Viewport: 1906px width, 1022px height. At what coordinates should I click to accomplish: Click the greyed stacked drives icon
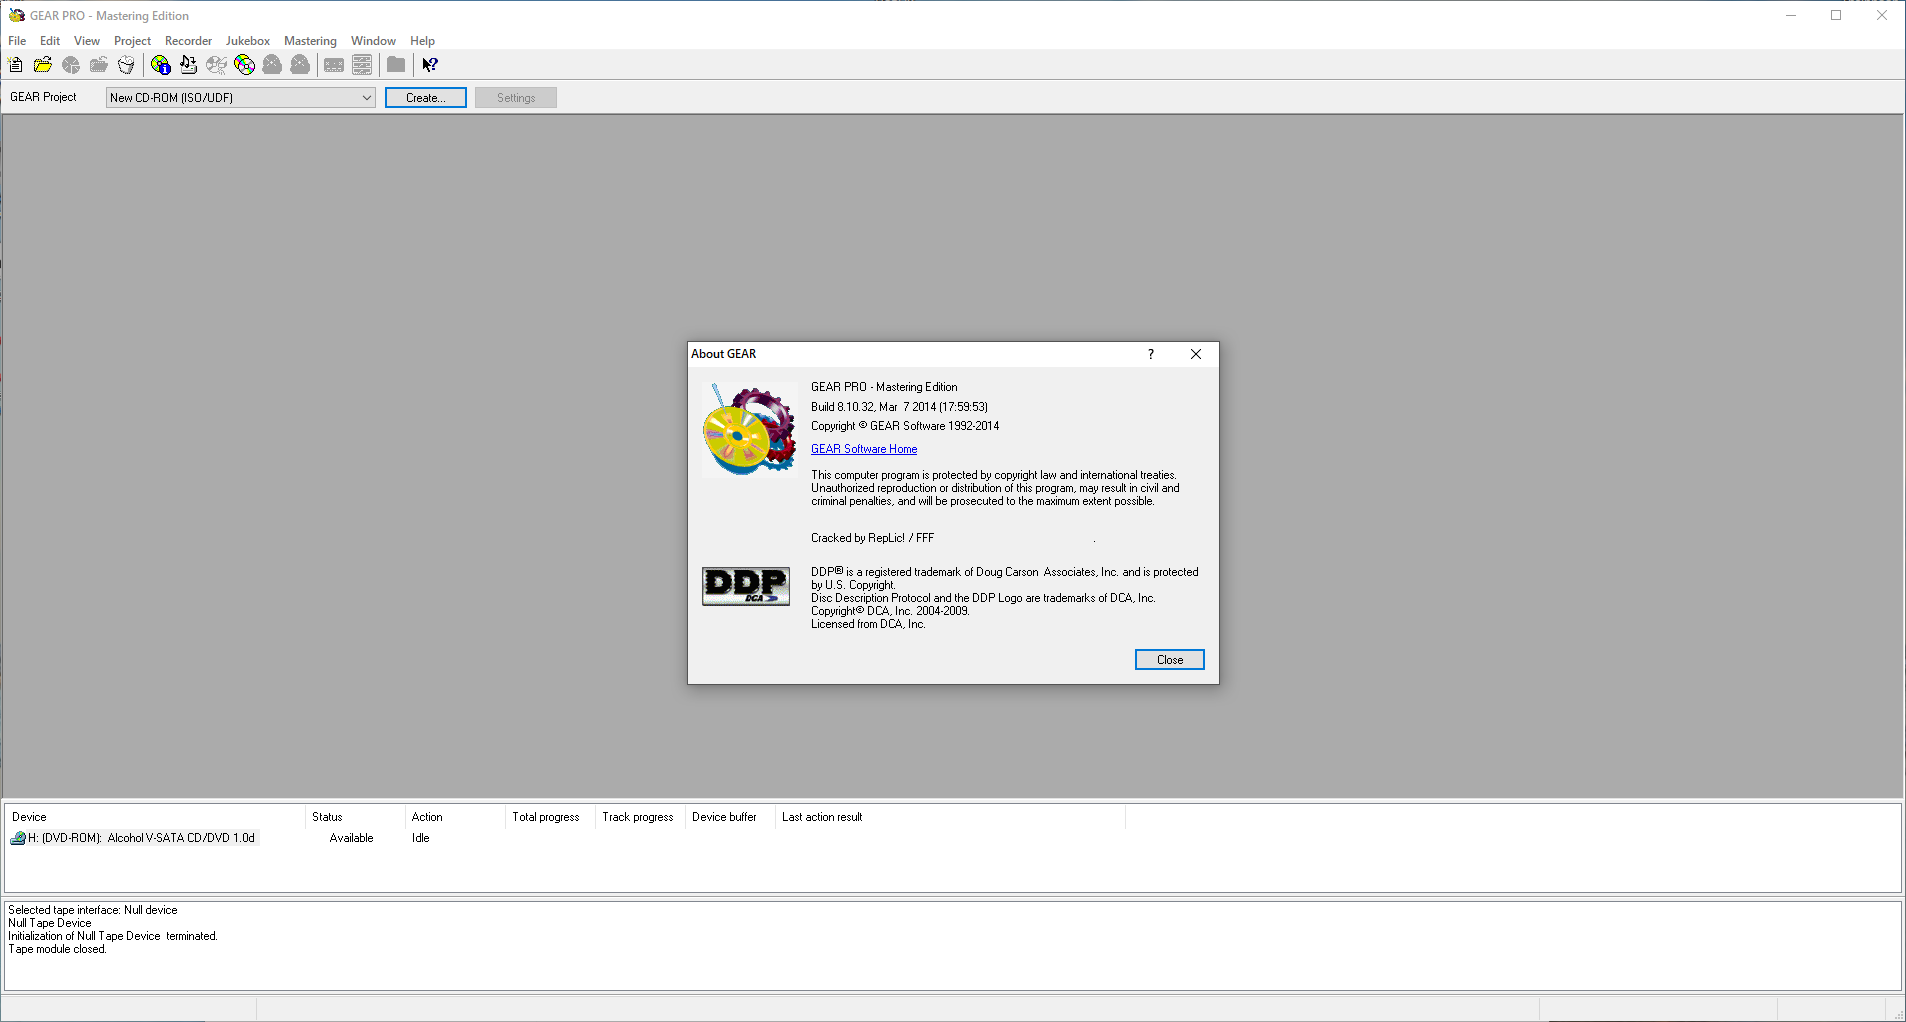362,65
